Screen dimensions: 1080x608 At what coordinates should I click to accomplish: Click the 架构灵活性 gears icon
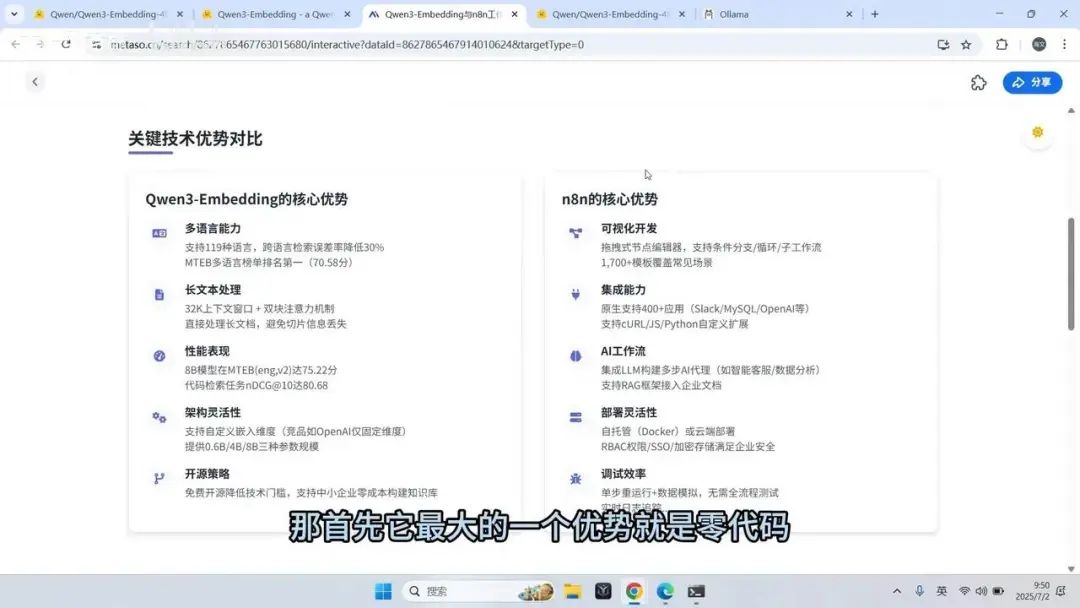[x=159, y=417]
